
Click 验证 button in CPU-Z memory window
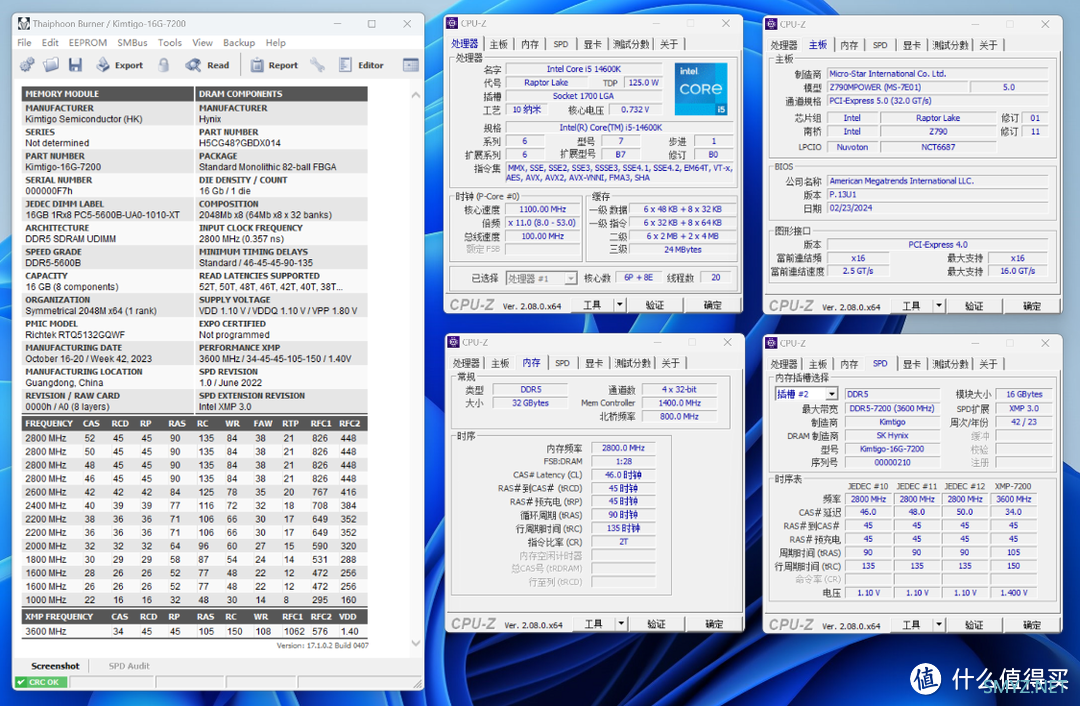point(656,623)
